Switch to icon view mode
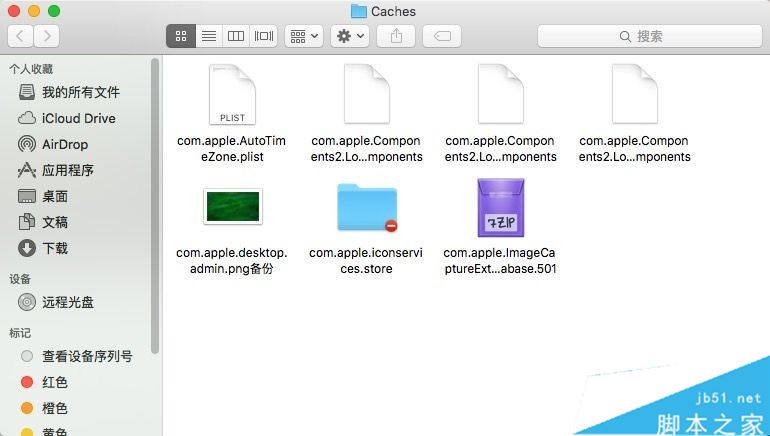This screenshot has height=436, width=770. click(x=181, y=36)
